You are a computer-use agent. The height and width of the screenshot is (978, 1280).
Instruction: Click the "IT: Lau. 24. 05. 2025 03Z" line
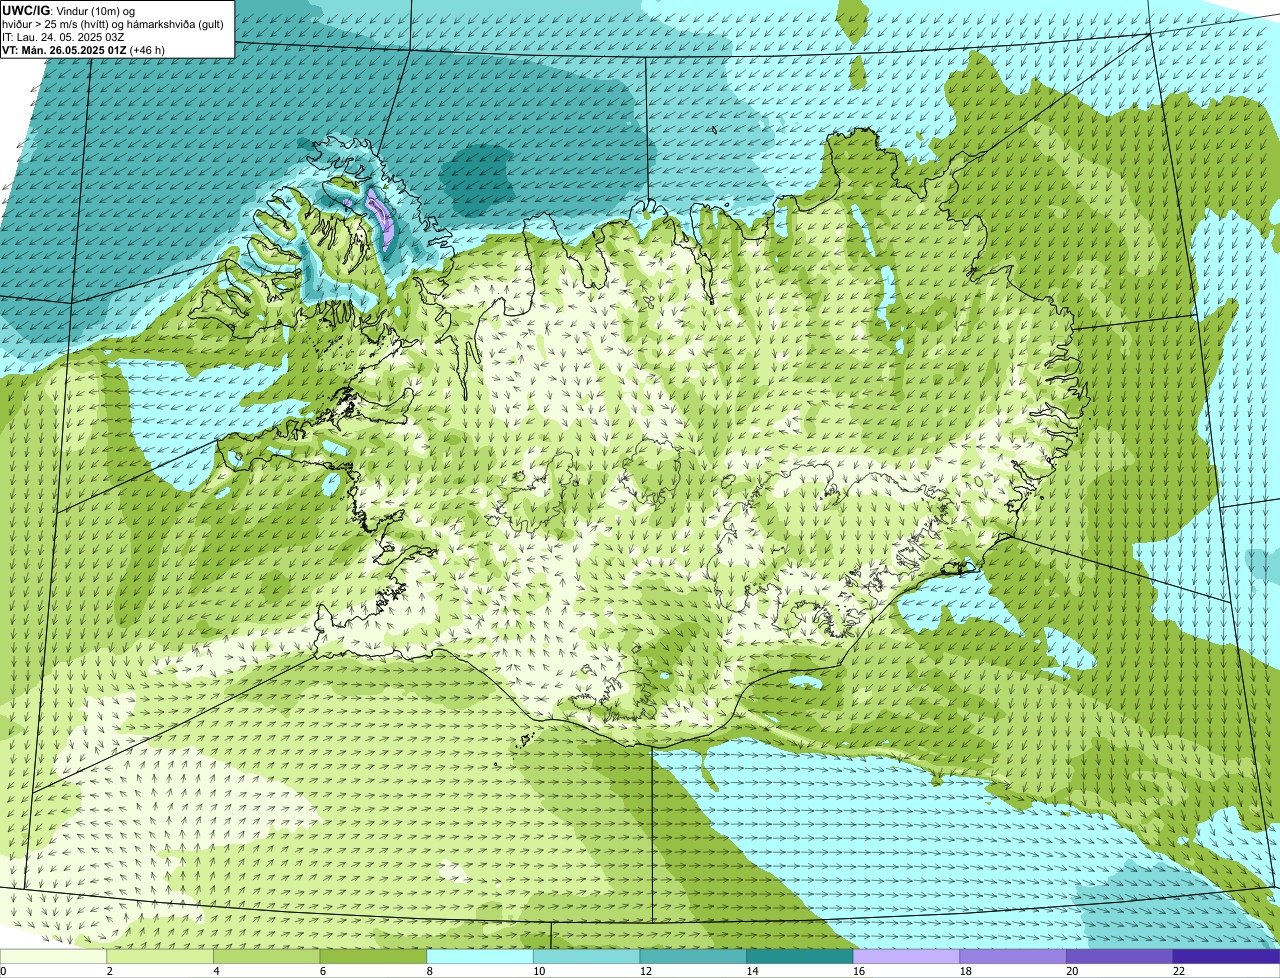click(x=64, y=37)
